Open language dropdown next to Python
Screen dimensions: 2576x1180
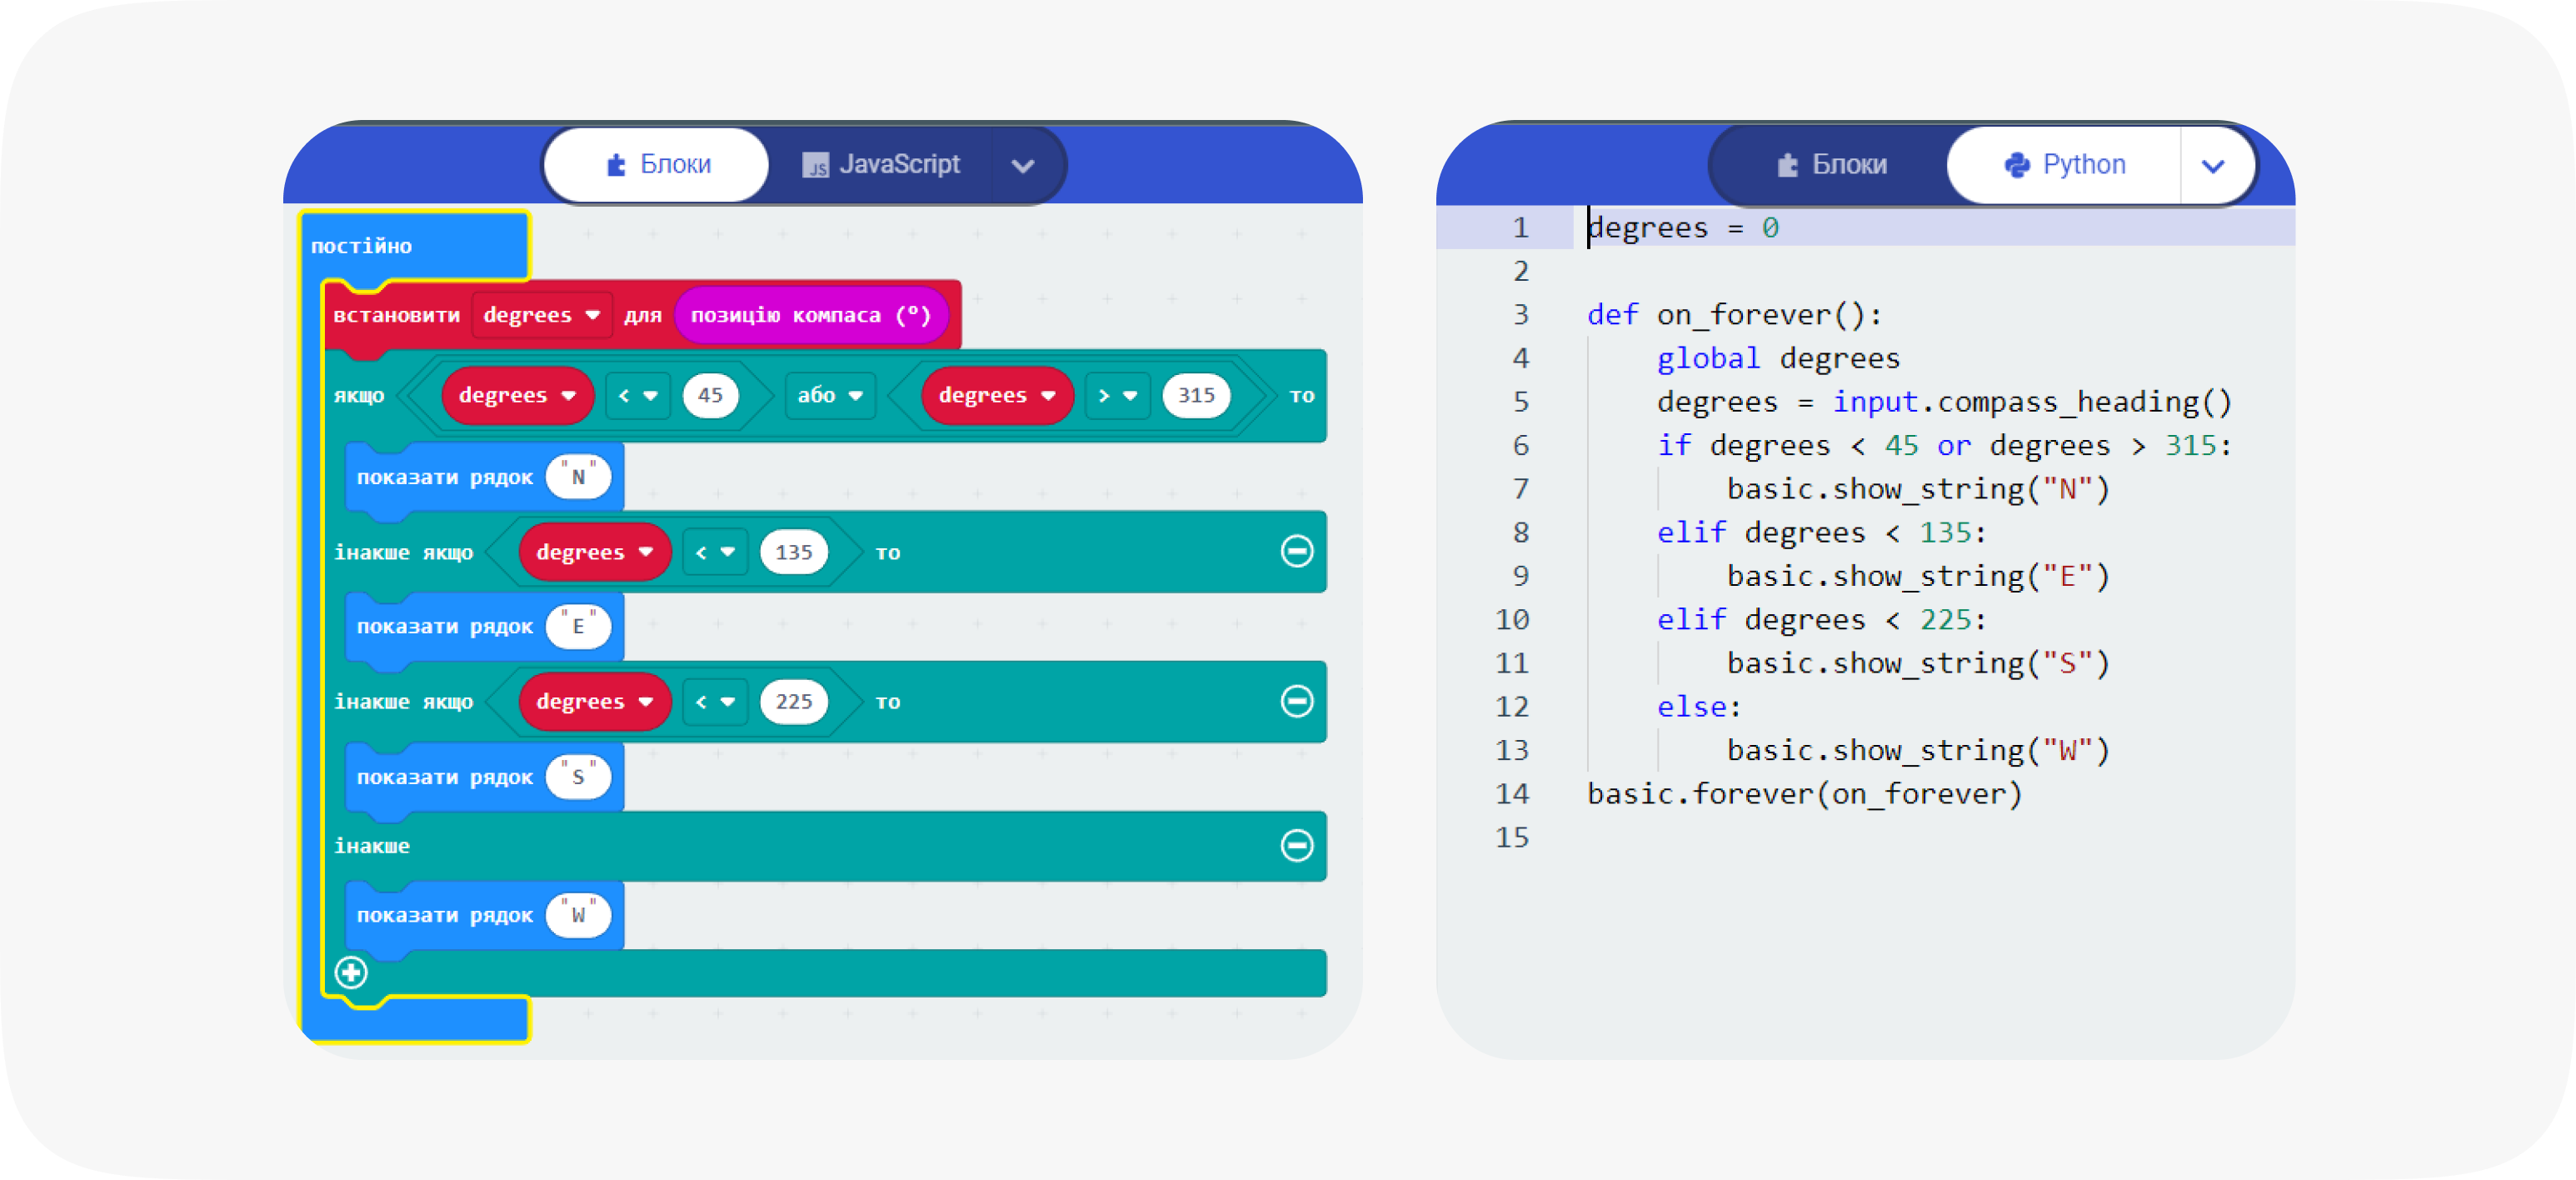pyautogui.click(x=2213, y=166)
